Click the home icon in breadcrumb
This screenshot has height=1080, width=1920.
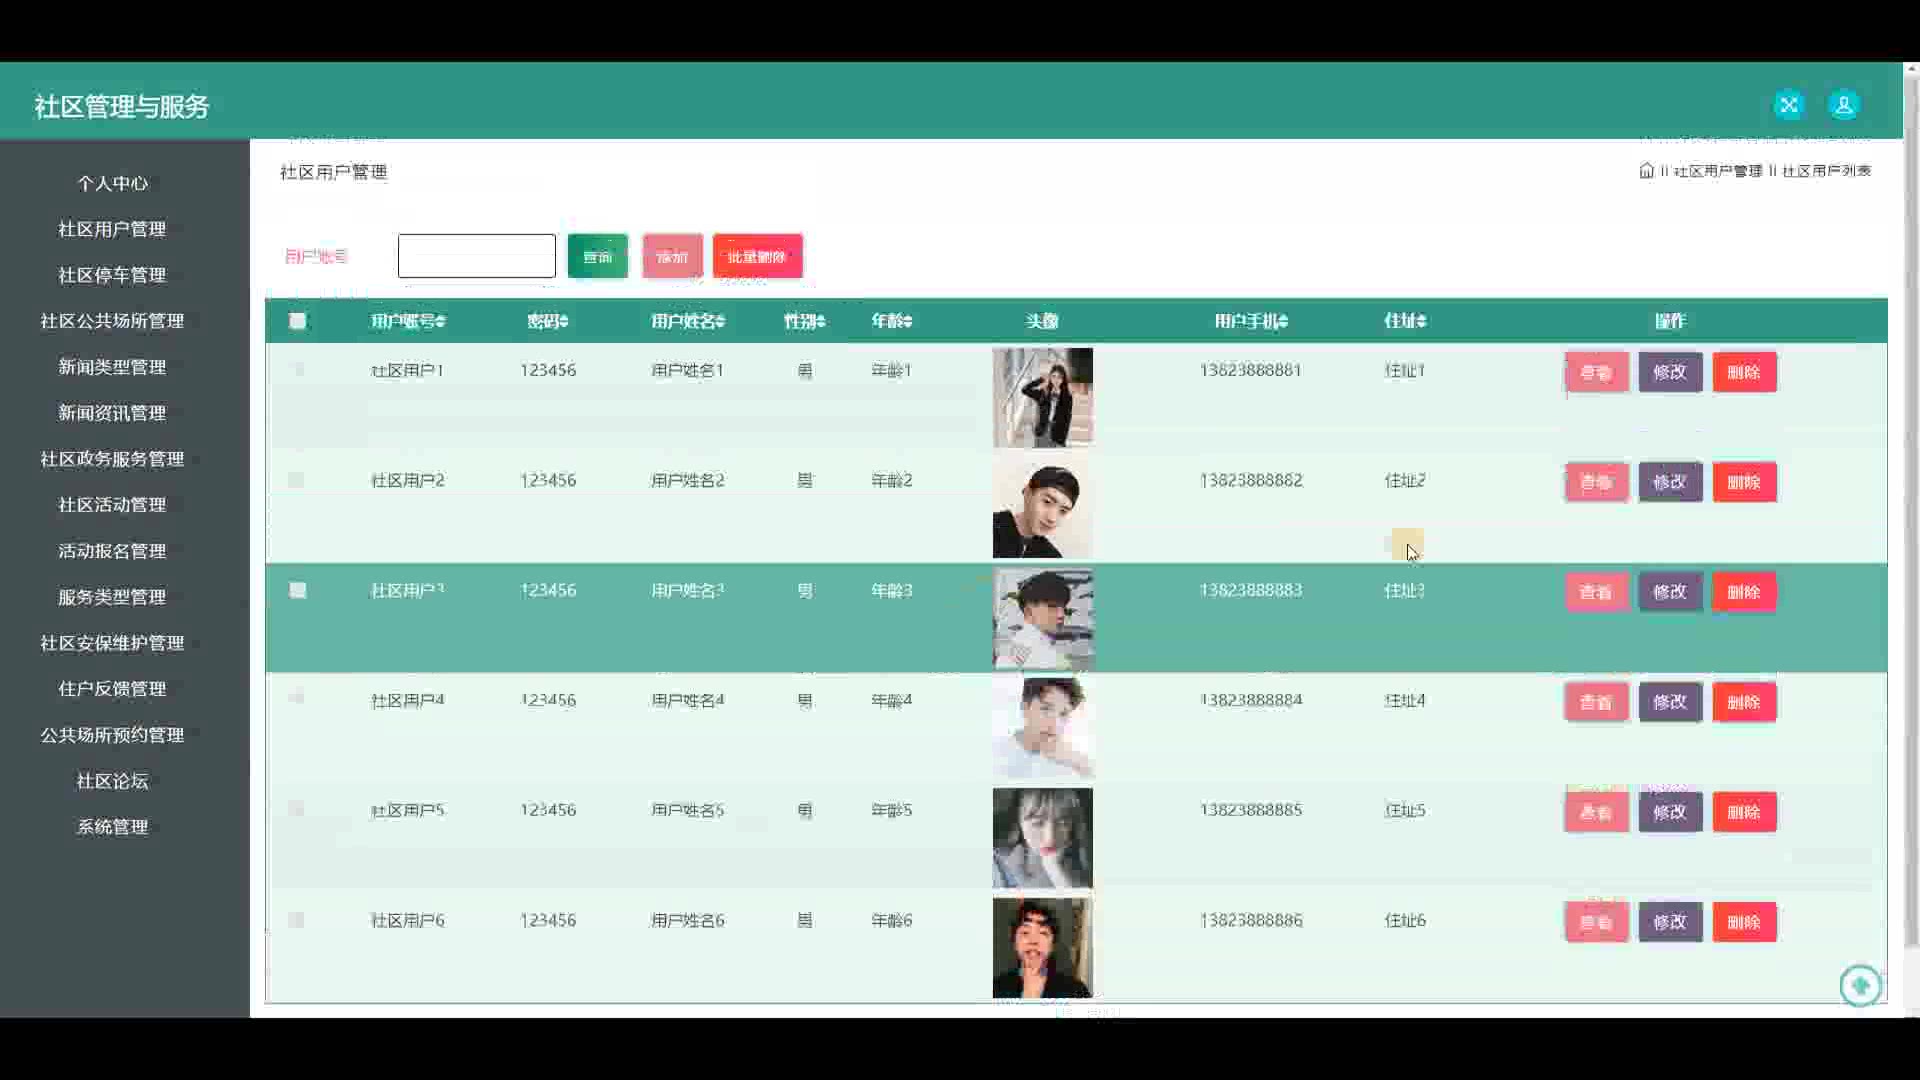pyautogui.click(x=1646, y=171)
